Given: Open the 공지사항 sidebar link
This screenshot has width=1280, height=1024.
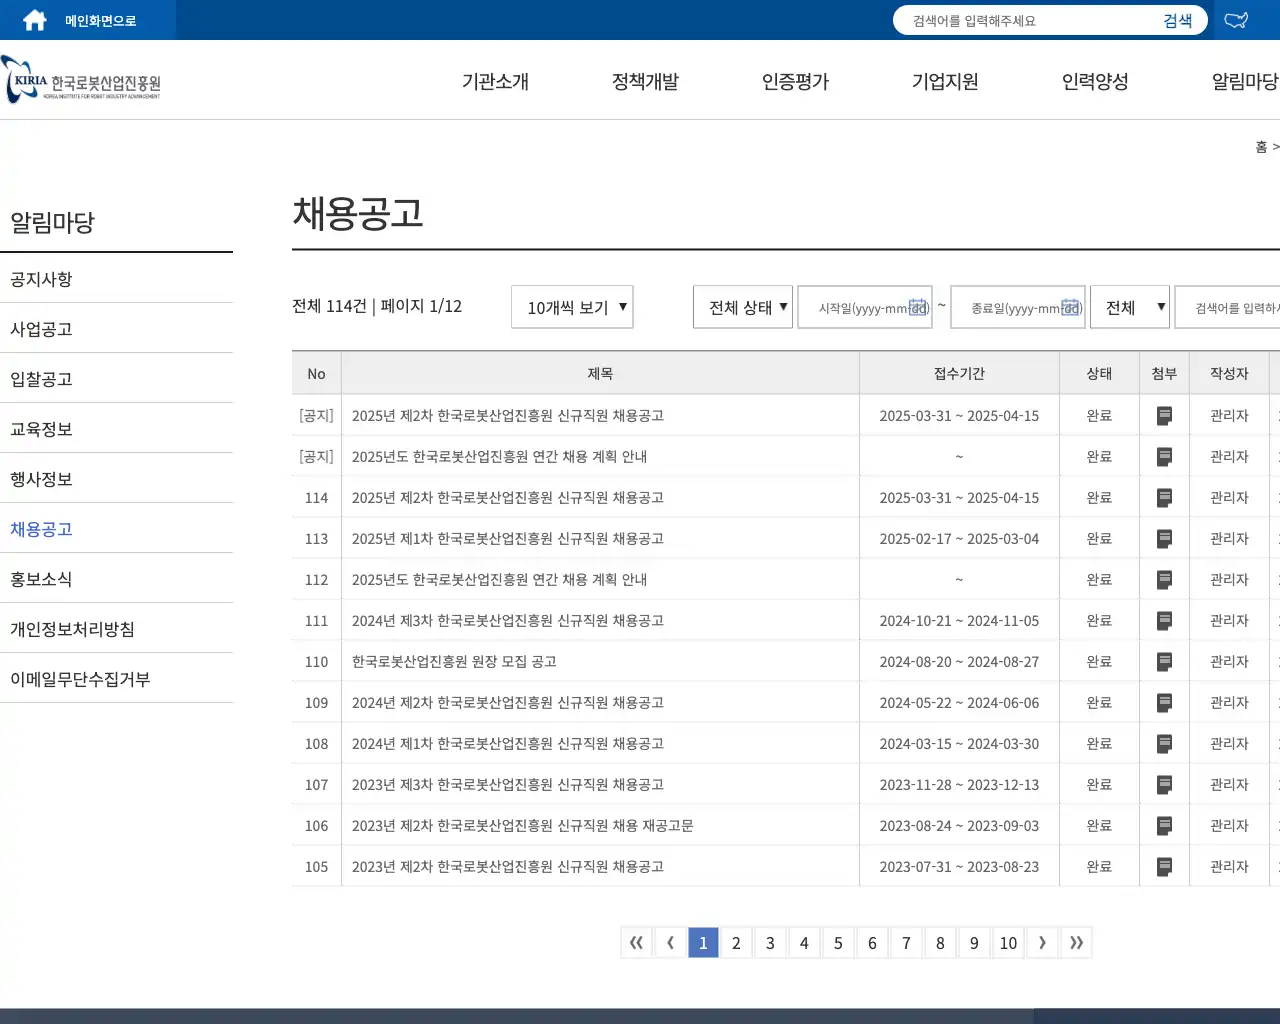Looking at the screenshot, I should coord(40,279).
